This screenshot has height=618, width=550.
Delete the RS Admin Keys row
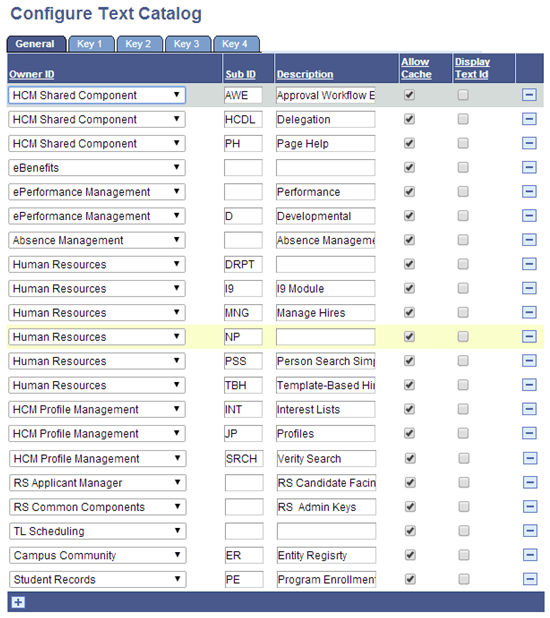coord(529,506)
